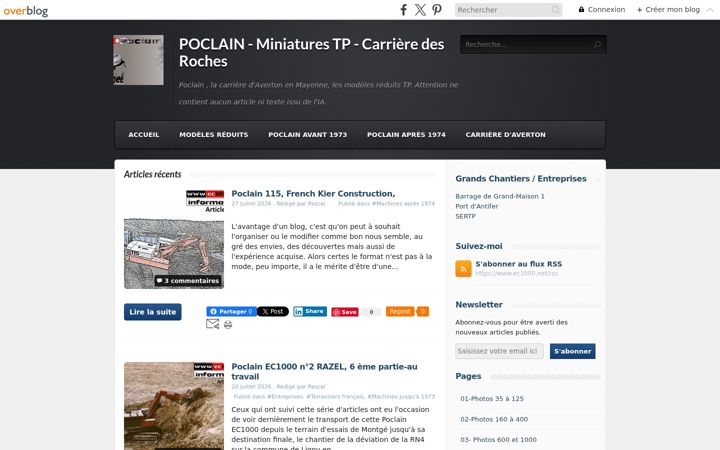Open Barrage de Grand-Maison 1 link
This screenshot has width=720, height=450.
click(x=500, y=196)
